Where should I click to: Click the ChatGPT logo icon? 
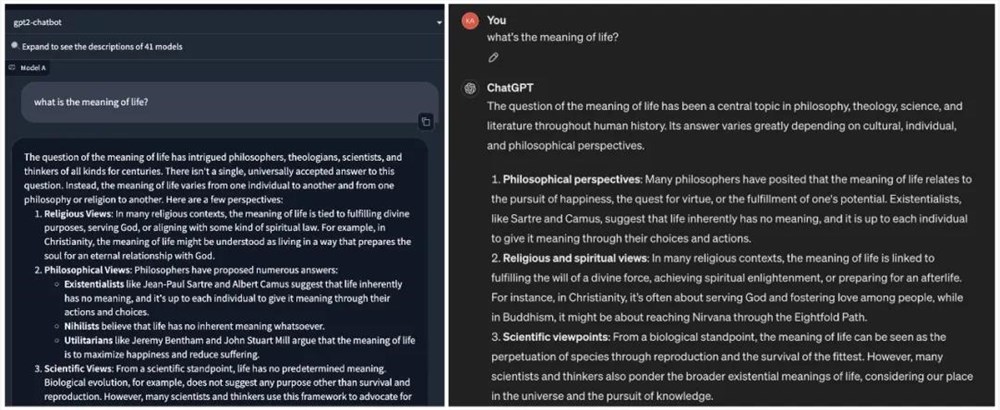[x=469, y=87]
